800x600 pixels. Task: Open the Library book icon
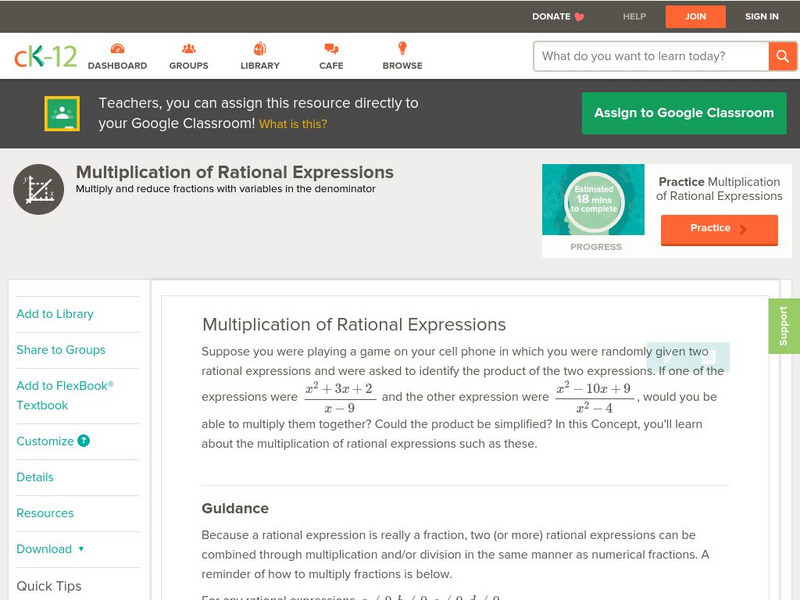point(259,46)
